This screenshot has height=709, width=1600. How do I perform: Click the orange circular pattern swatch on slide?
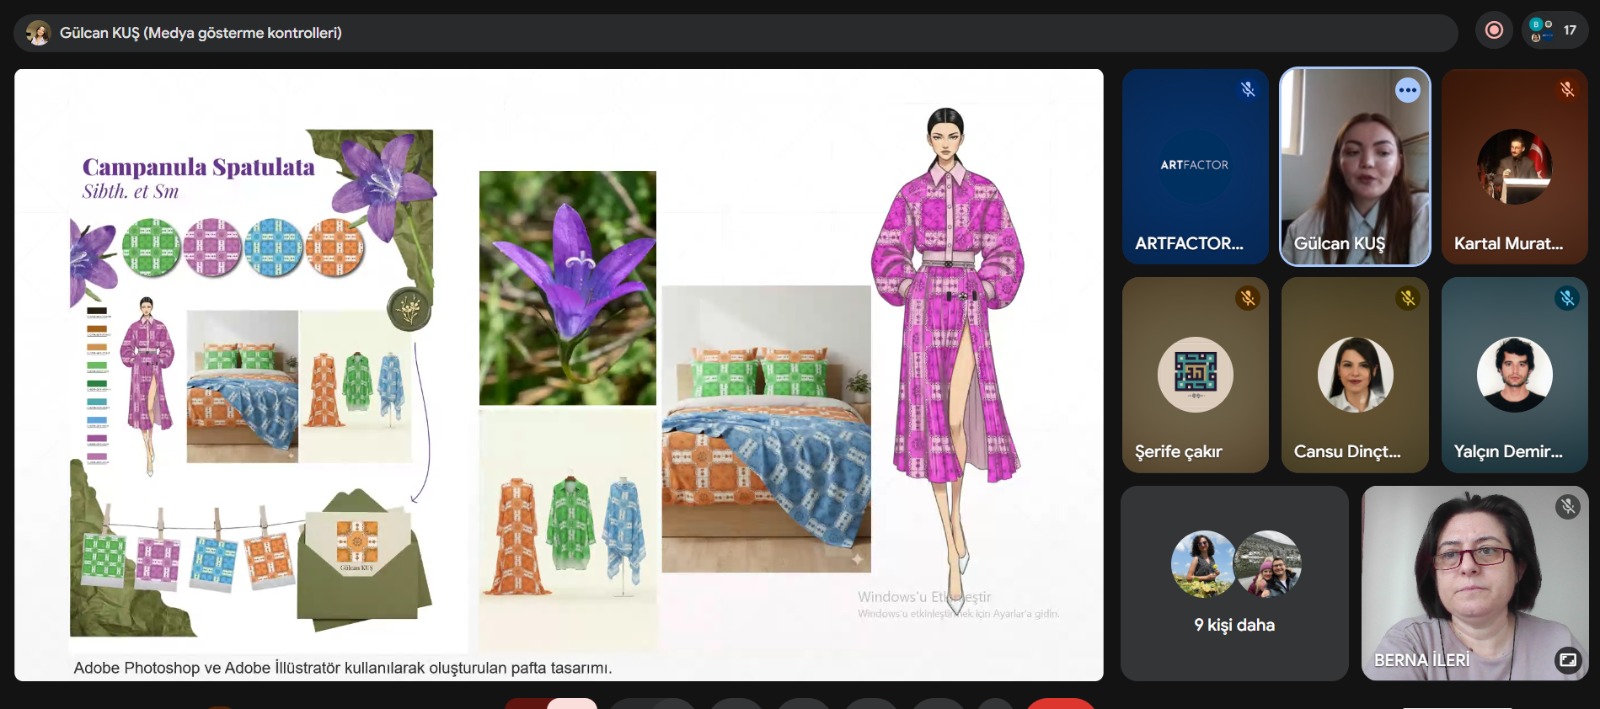(334, 248)
